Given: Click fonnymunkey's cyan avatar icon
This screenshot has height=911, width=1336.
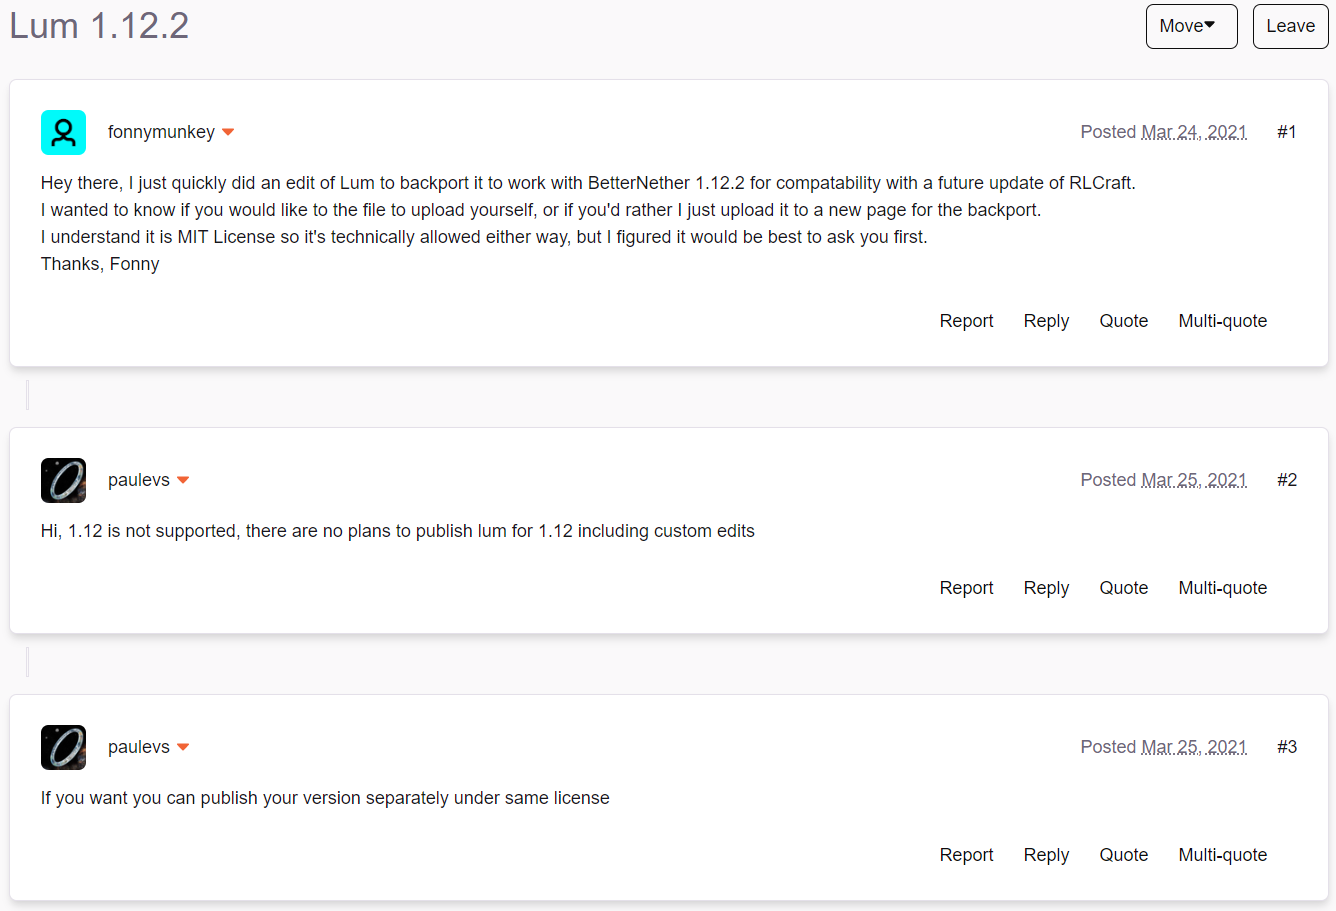Looking at the screenshot, I should (63, 132).
